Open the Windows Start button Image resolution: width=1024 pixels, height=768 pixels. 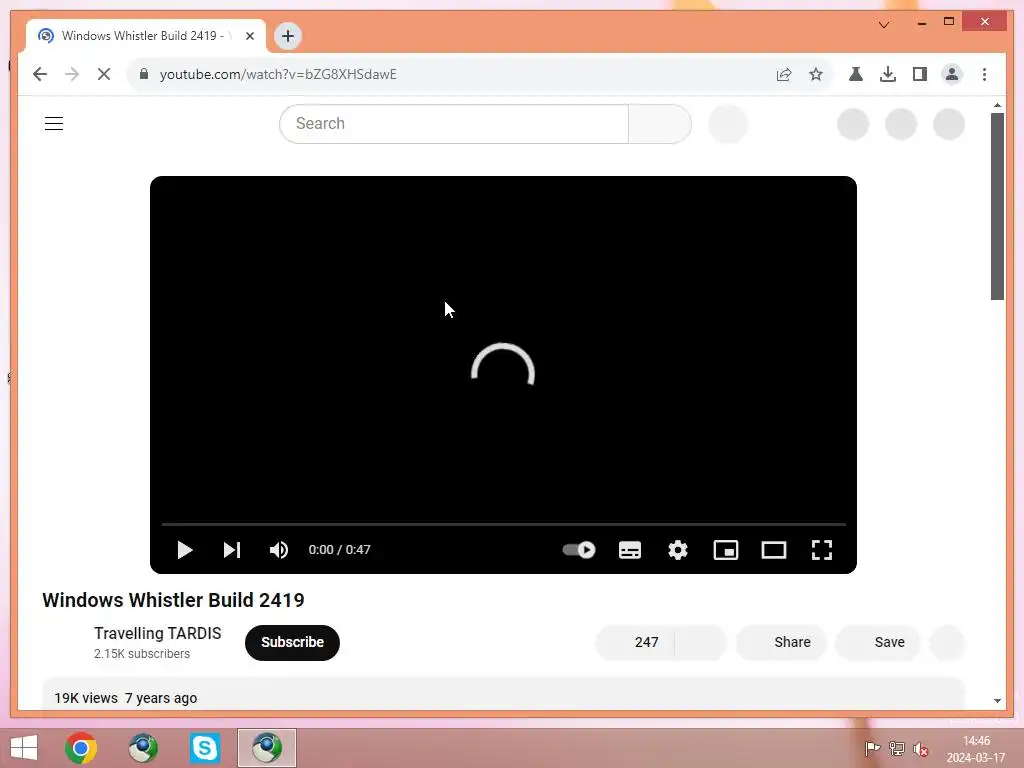click(x=24, y=748)
